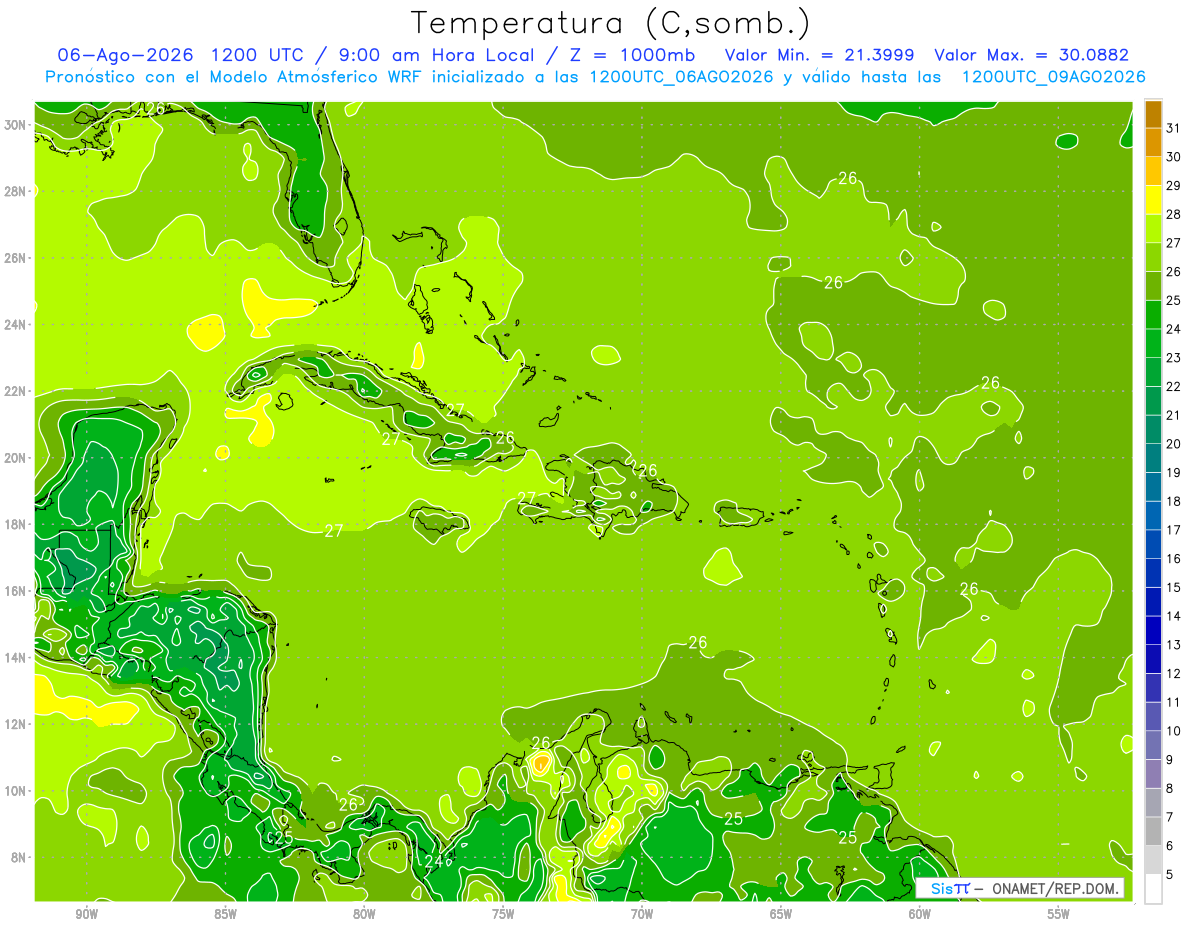Click the latitude axis label "26N"

16,258
